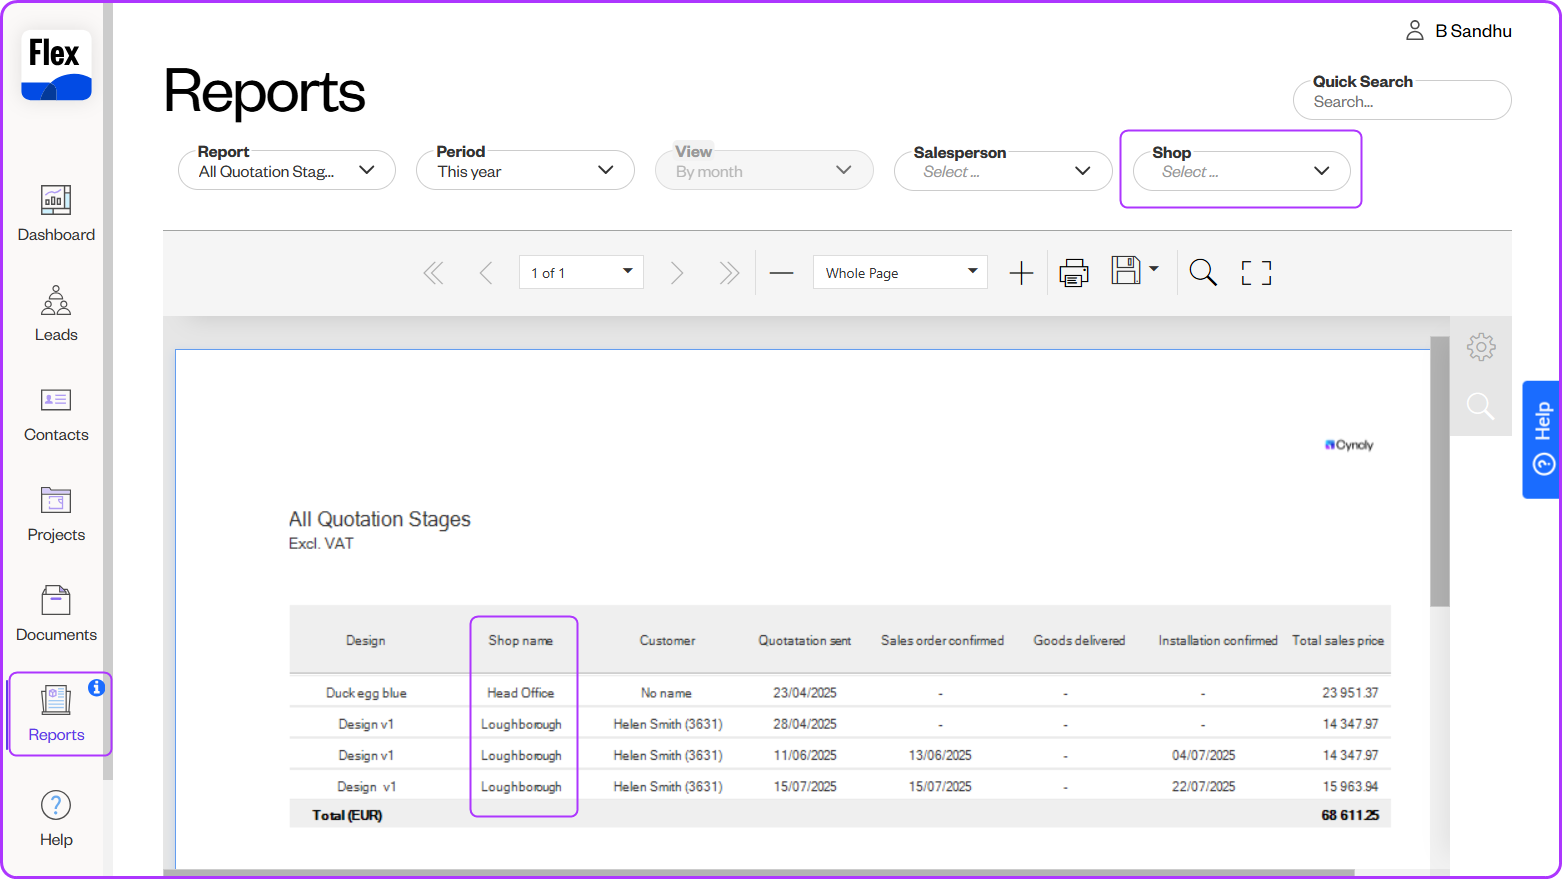Expand the Period dropdown showing This year
Image resolution: width=1562 pixels, height=879 pixels.
[525, 171]
